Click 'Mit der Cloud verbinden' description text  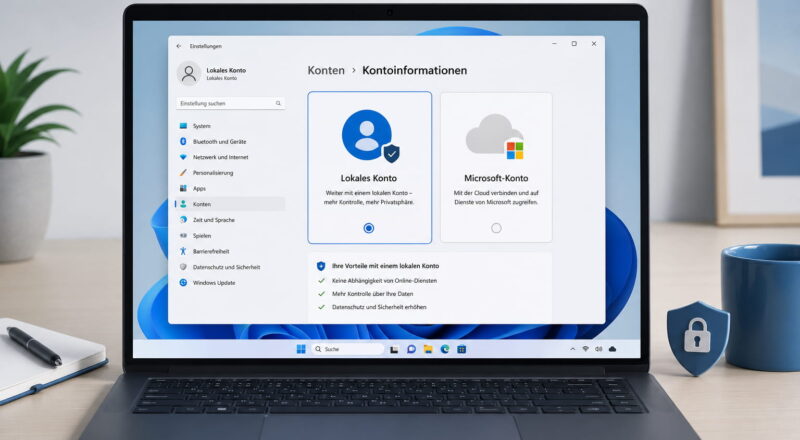point(496,198)
